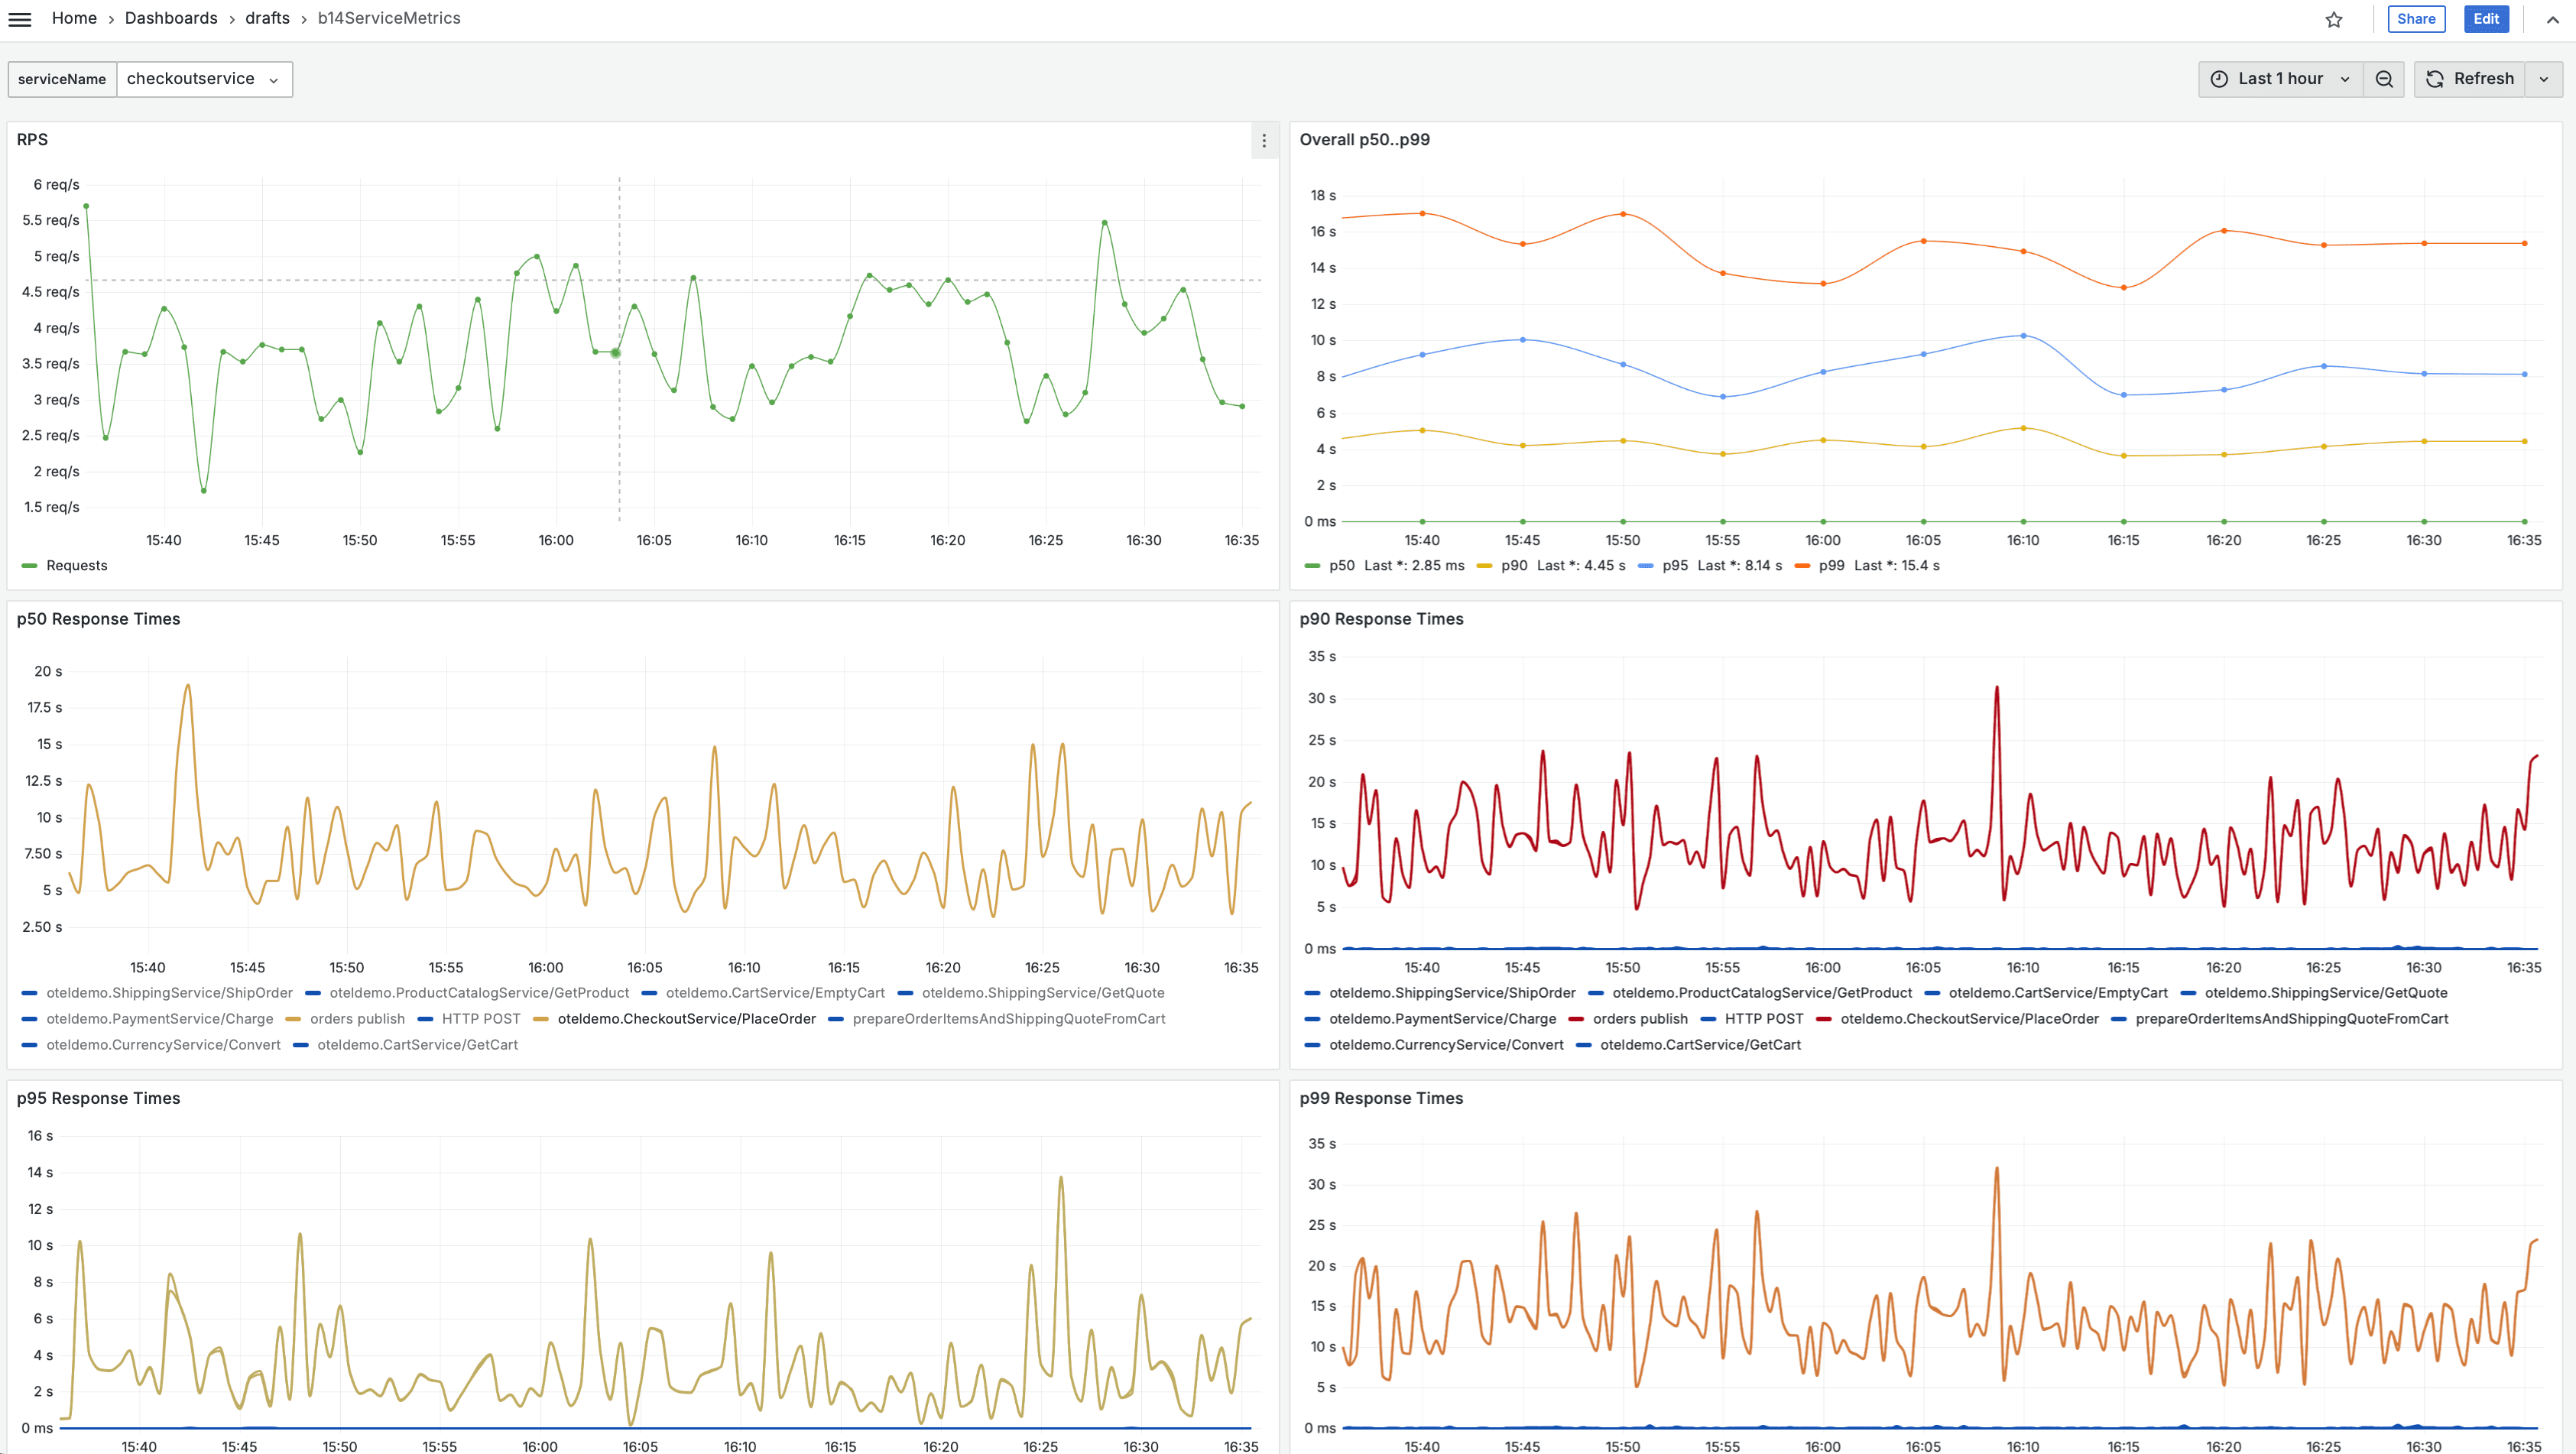Click the three-dot menu on RPS panel
This screenshot has height=1454, width=2576.
(1264, 141)
